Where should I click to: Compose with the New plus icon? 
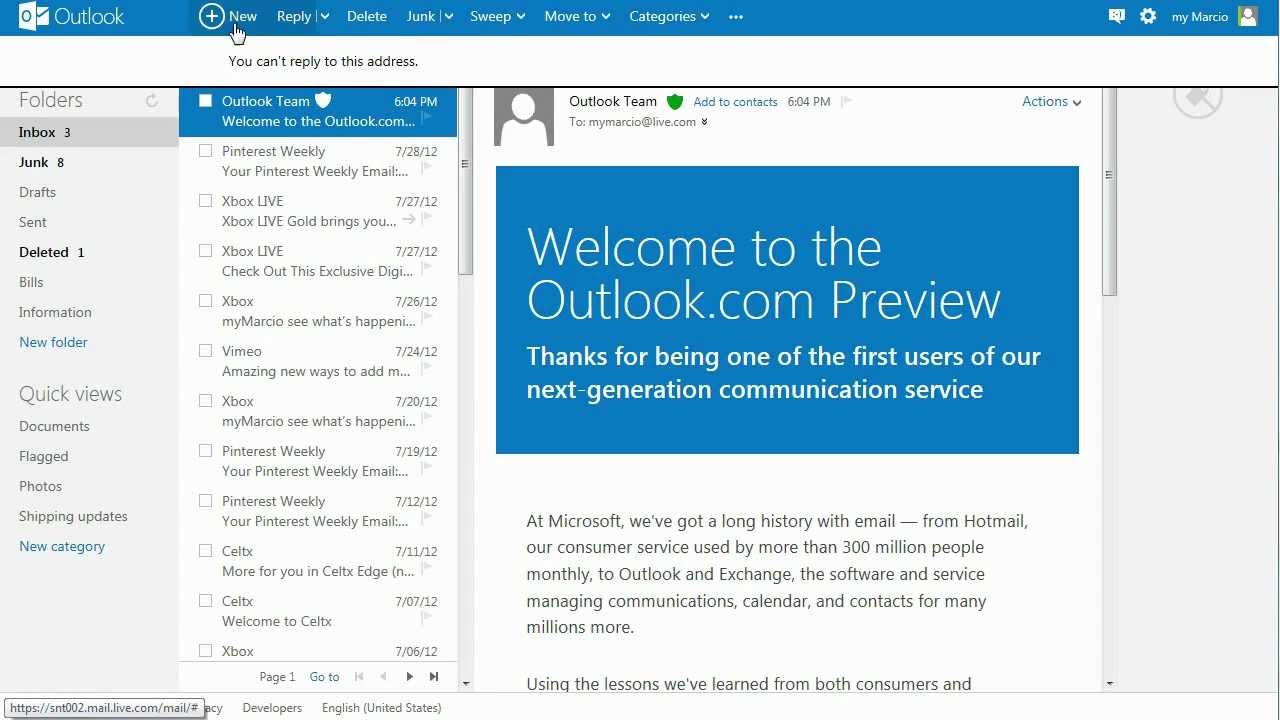point(211,16)
